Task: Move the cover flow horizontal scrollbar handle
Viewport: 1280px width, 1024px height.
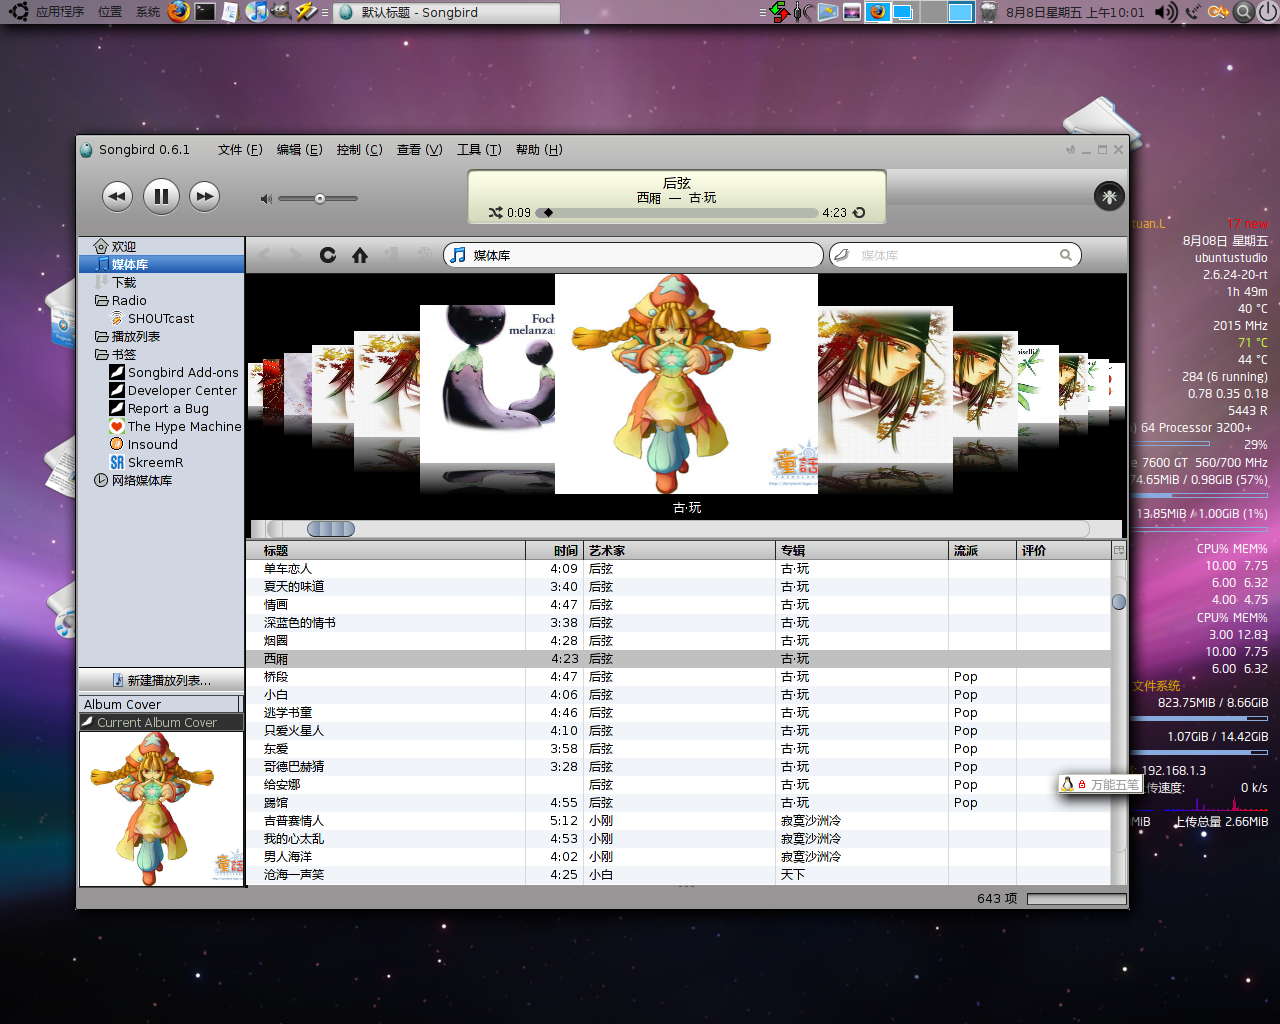Action: (331, 529)
